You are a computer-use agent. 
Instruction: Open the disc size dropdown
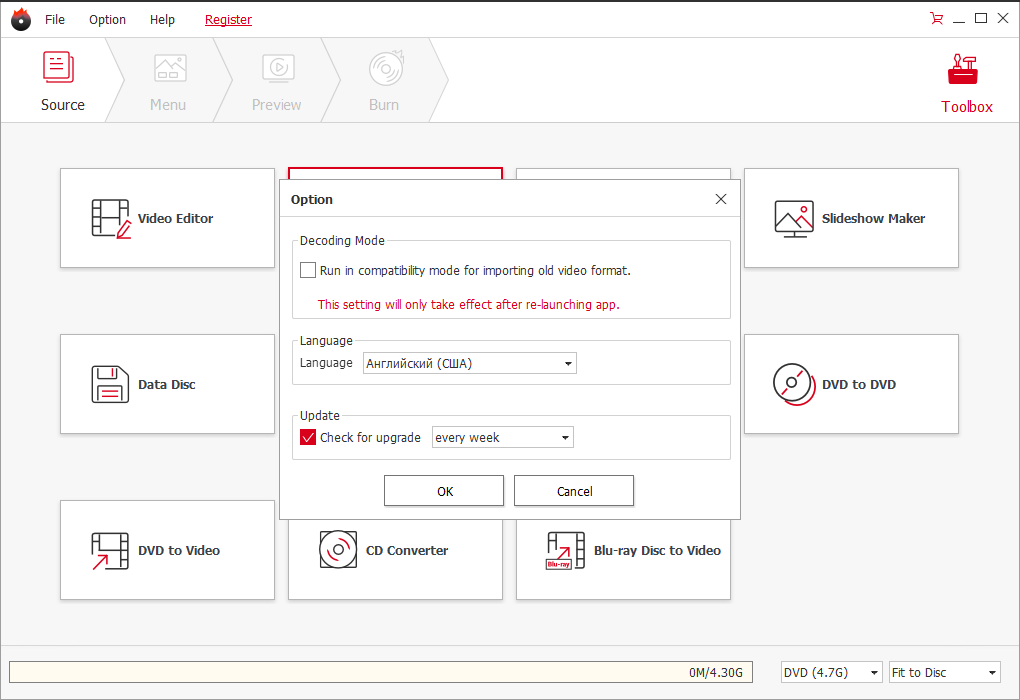coord(869,672)
